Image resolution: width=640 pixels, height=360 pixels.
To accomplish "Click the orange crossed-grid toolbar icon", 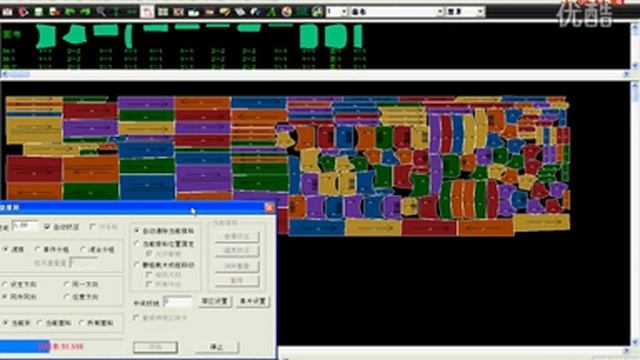I will coord(178,12).
